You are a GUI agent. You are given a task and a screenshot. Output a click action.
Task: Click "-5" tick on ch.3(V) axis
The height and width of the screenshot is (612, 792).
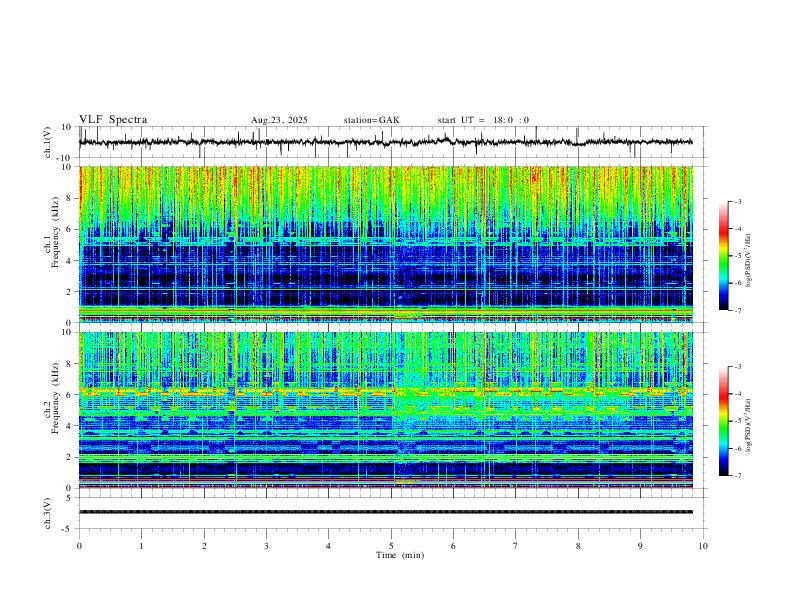(x=68, y=529)
